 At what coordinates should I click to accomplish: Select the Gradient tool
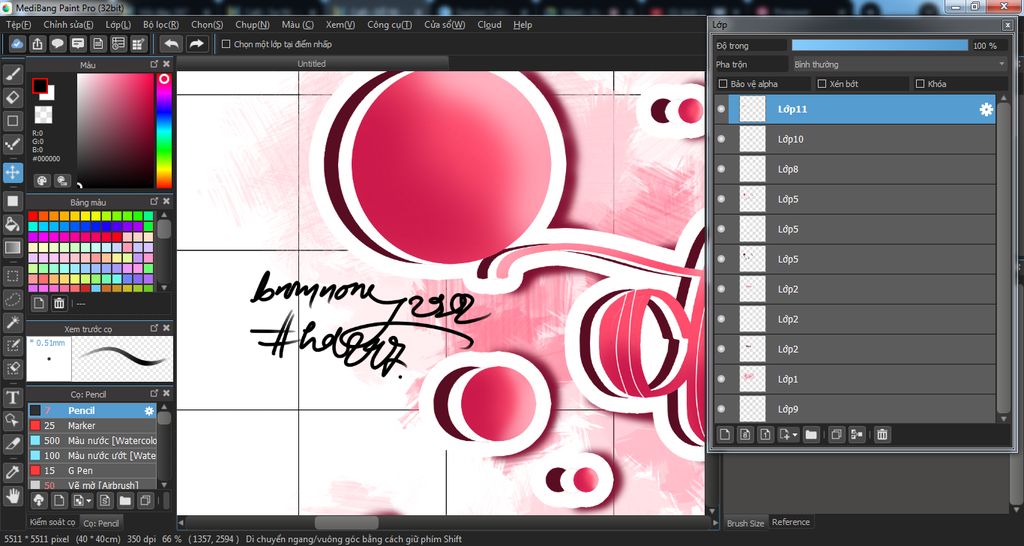point(12,248)
